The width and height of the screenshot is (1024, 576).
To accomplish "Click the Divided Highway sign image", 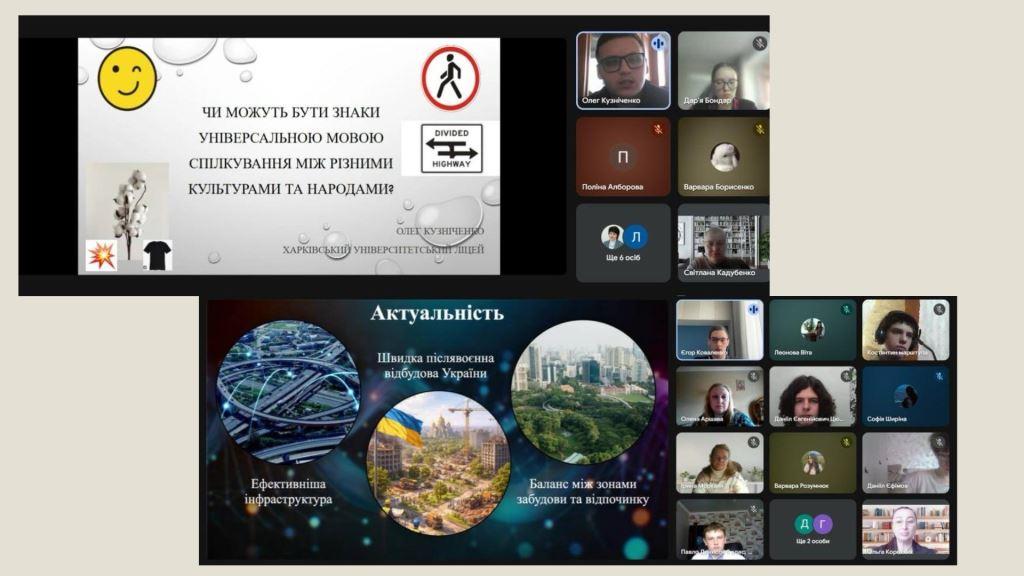I will (x=451, y=148).
